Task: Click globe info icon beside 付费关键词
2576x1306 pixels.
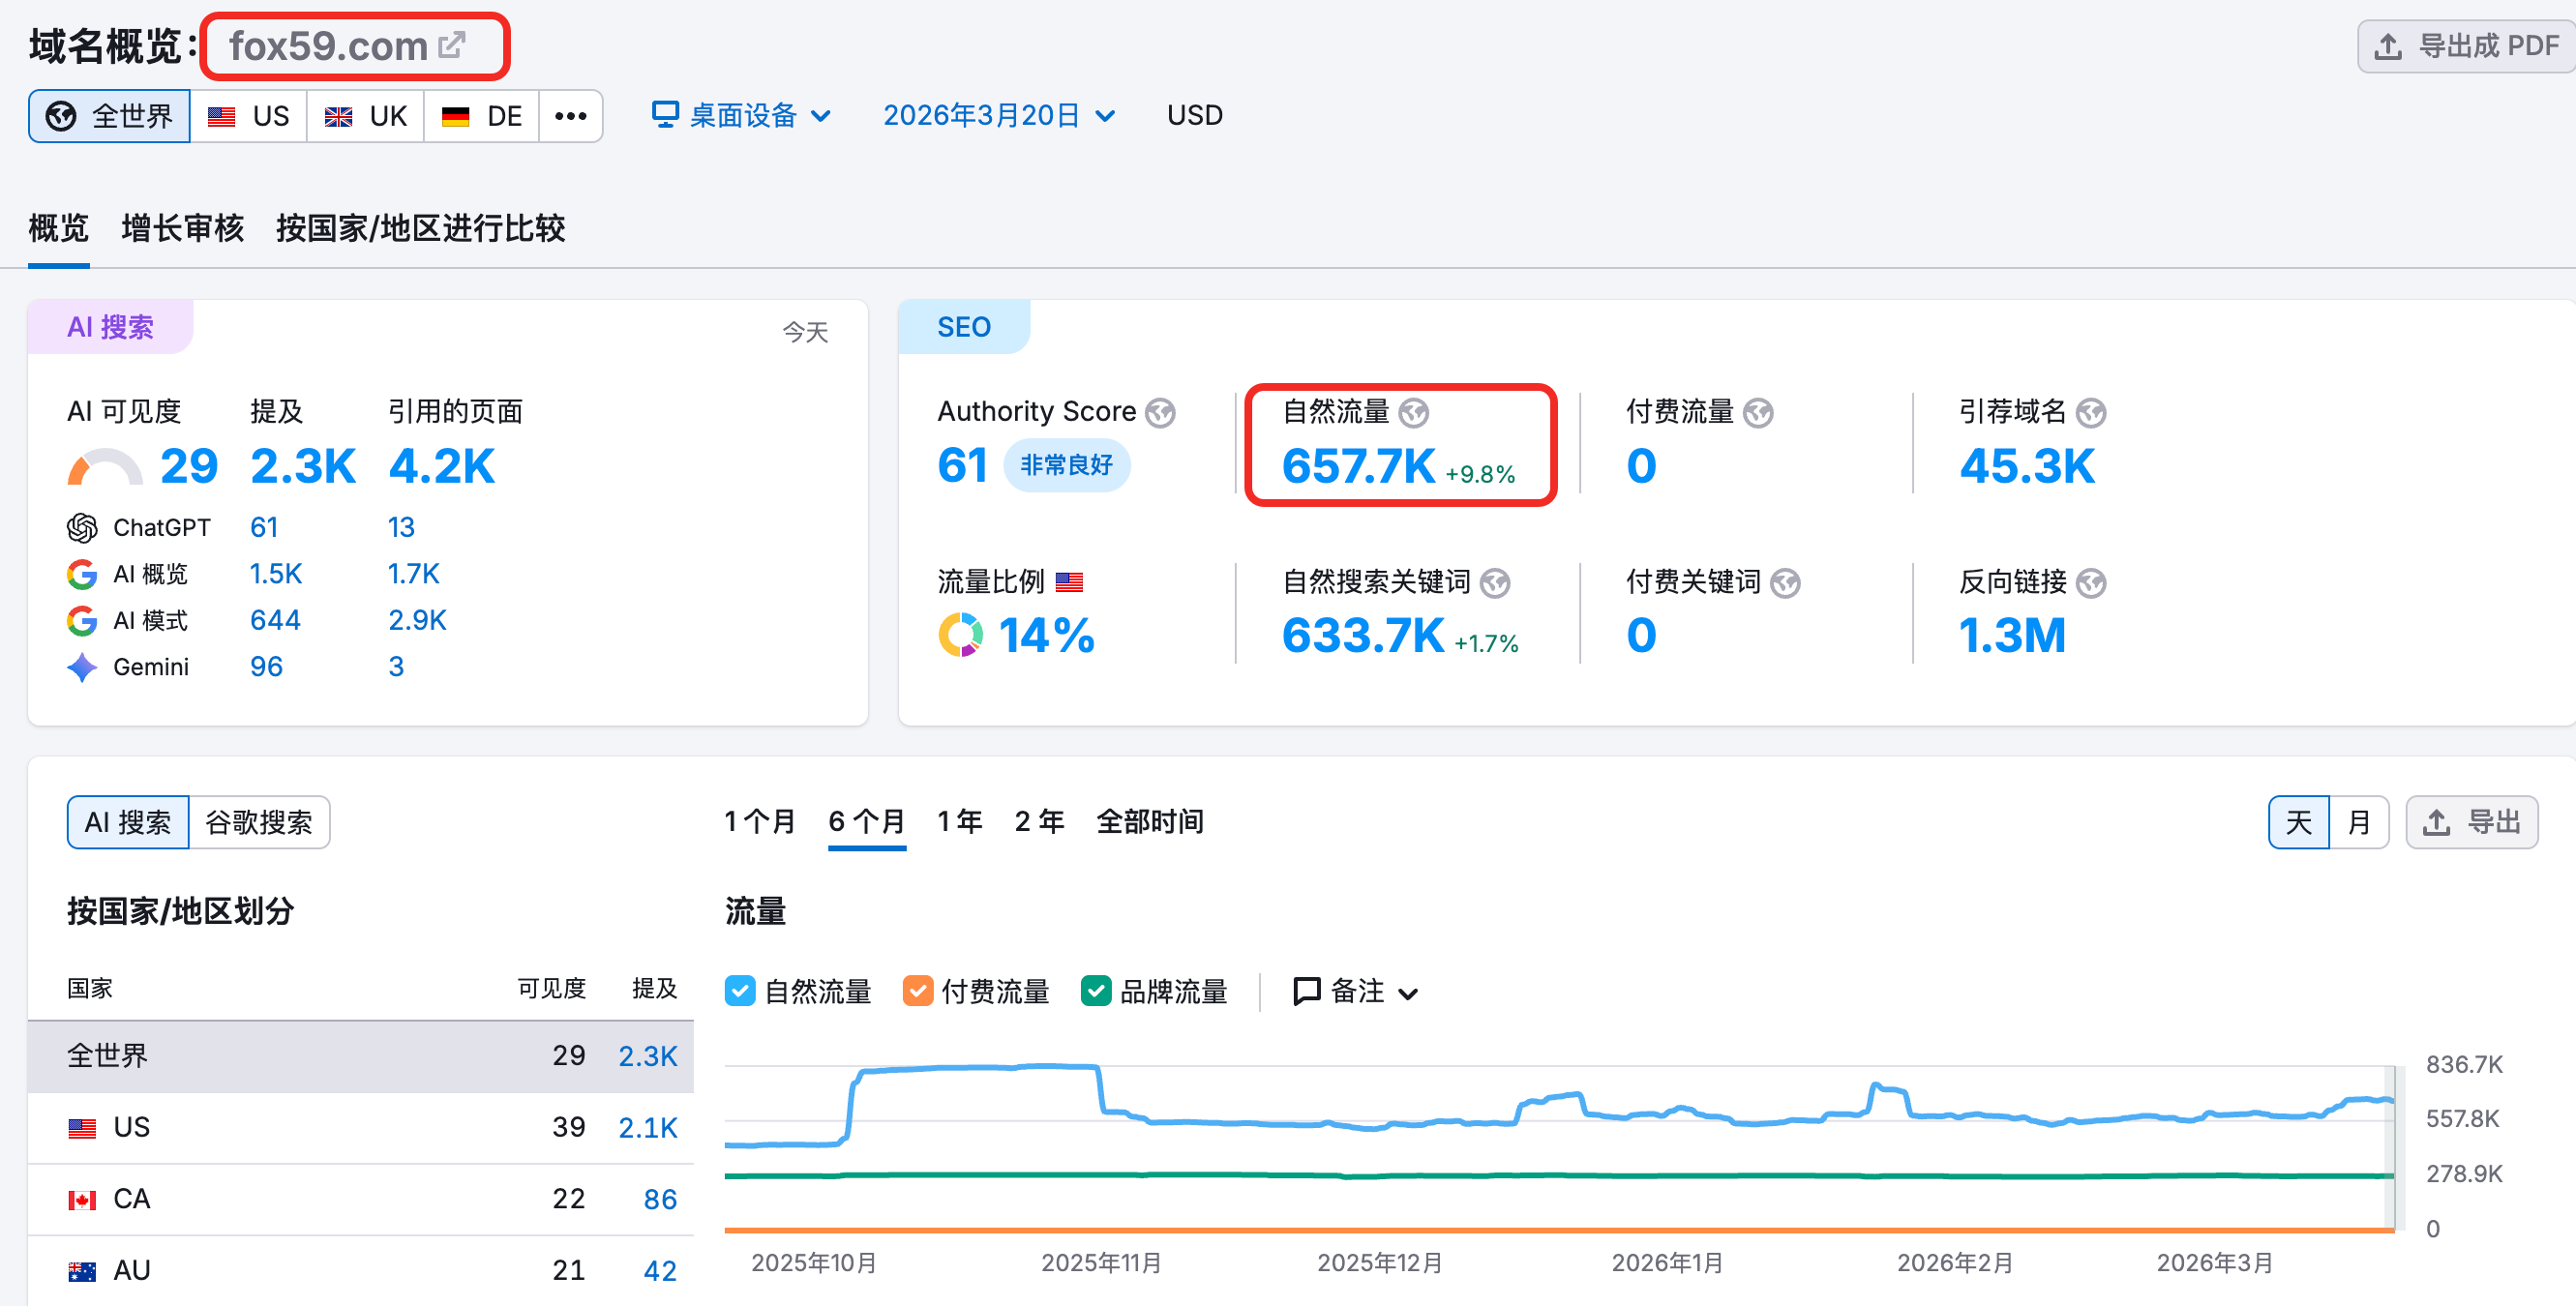Action: (x=1785, y=582)
